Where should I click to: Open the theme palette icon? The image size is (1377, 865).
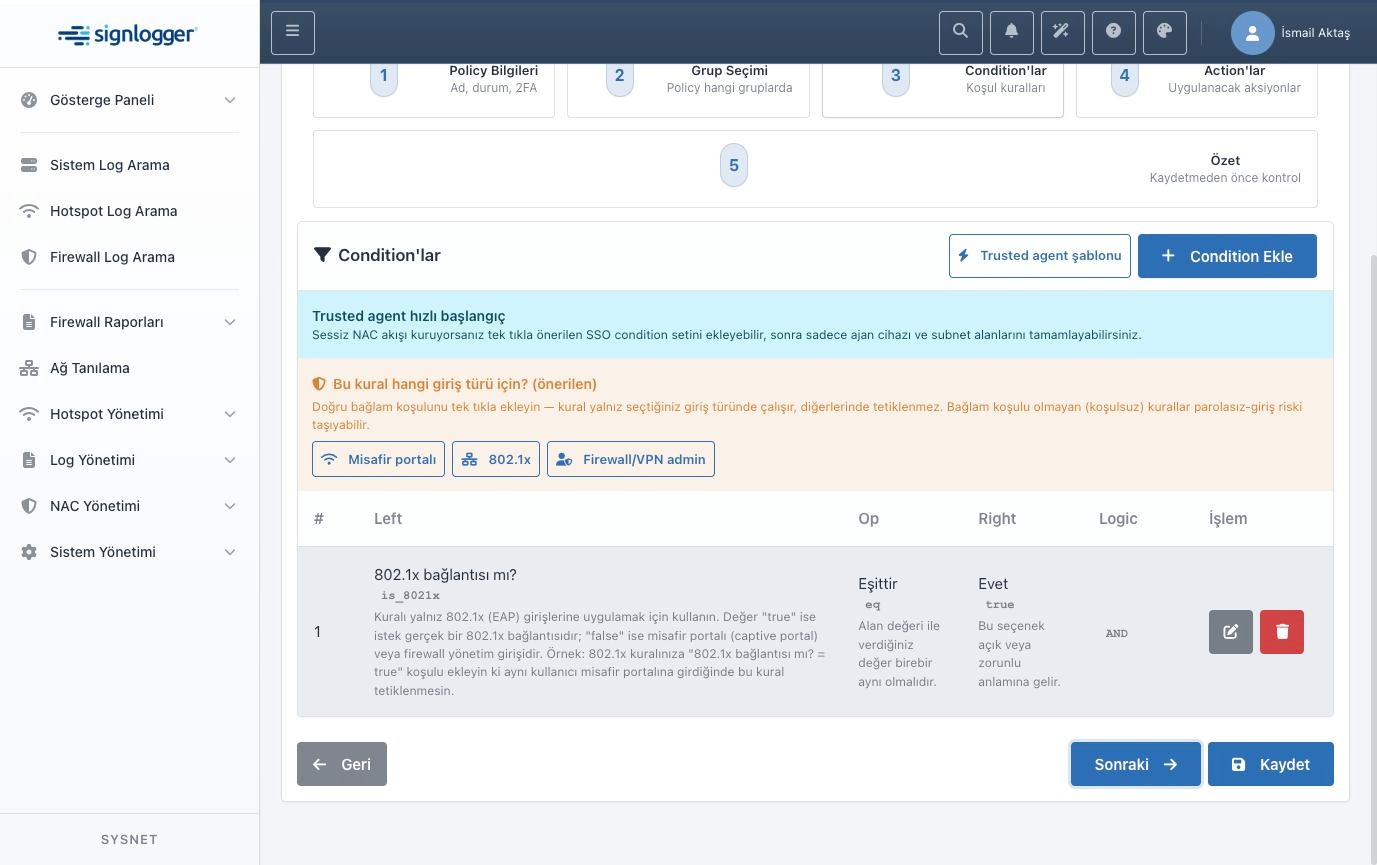click(x=1165, y=32)
